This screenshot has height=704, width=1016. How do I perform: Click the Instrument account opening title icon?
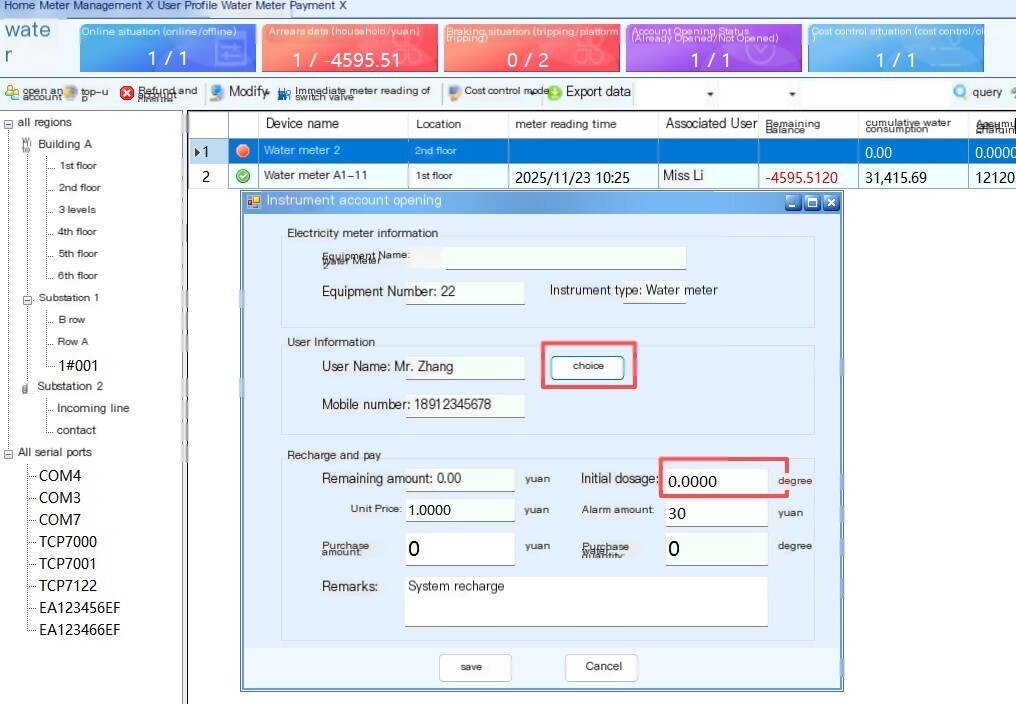[253, 202]
